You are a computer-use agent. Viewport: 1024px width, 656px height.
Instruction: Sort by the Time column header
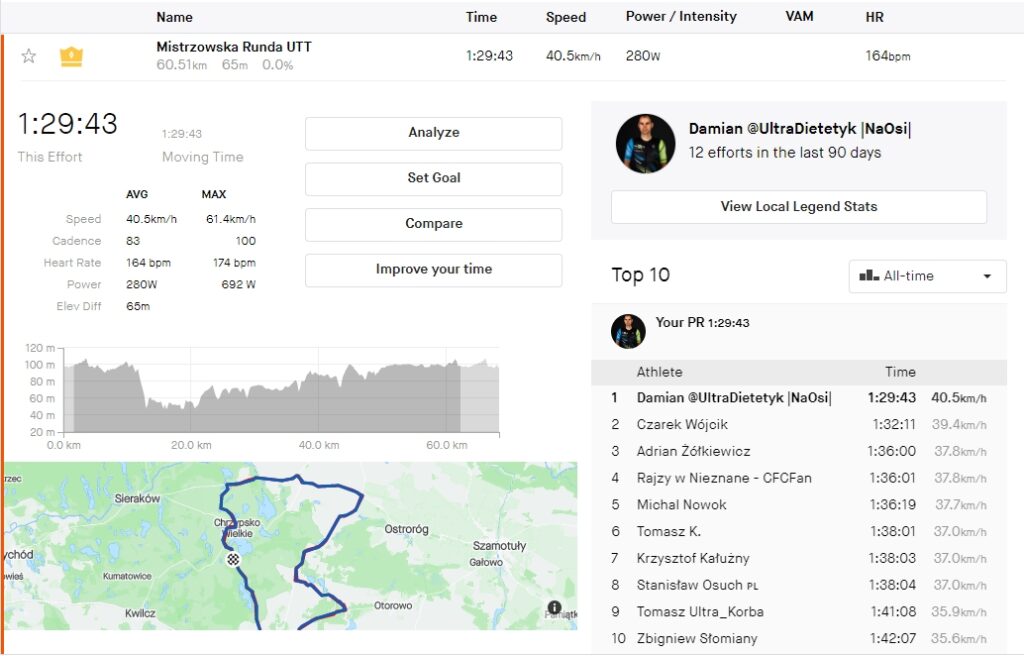481,17
